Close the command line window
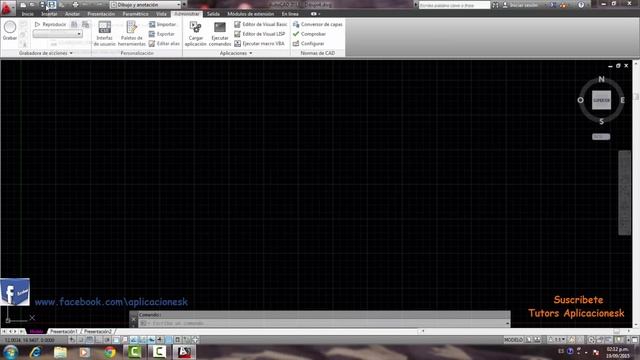The height and width of the screenshot is (360, 640). [x=133, y=319]
